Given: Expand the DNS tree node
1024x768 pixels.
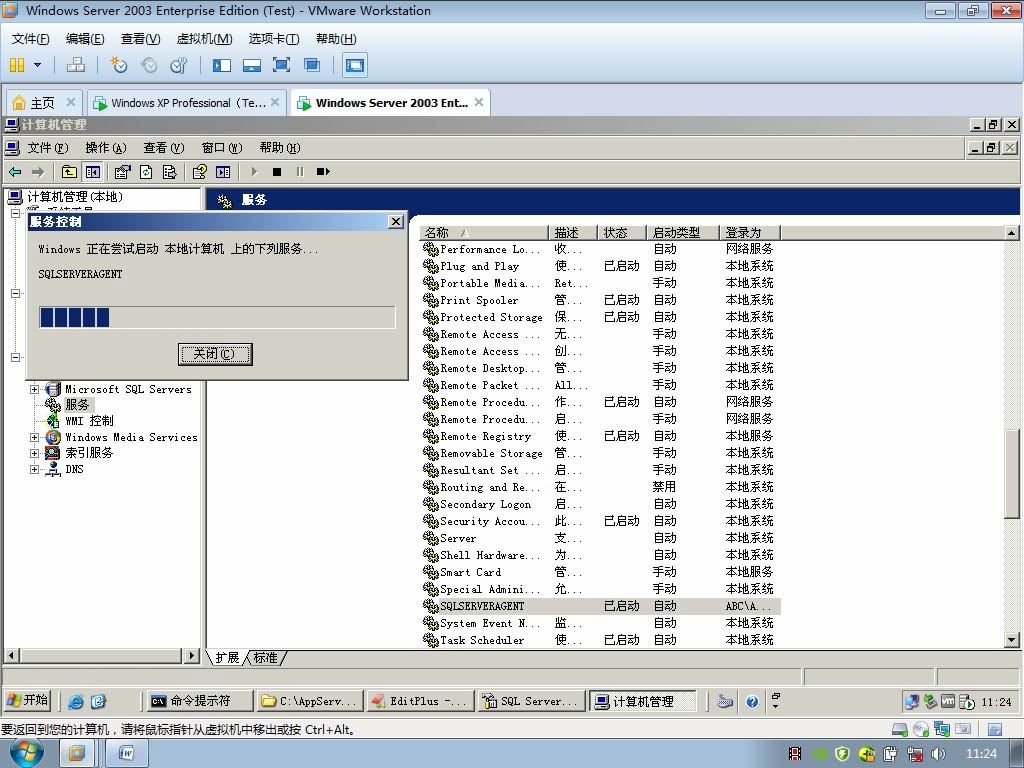Looking at the screenshot, I should [35, 470].
